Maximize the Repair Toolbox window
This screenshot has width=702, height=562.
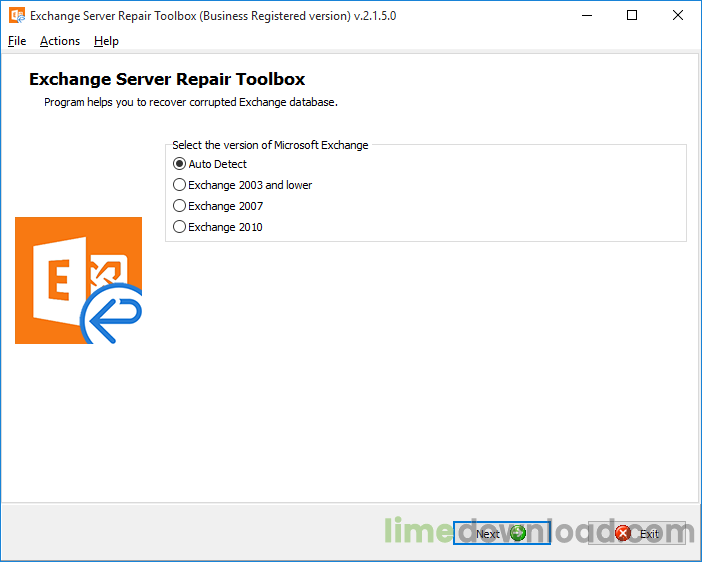(632, 16)
